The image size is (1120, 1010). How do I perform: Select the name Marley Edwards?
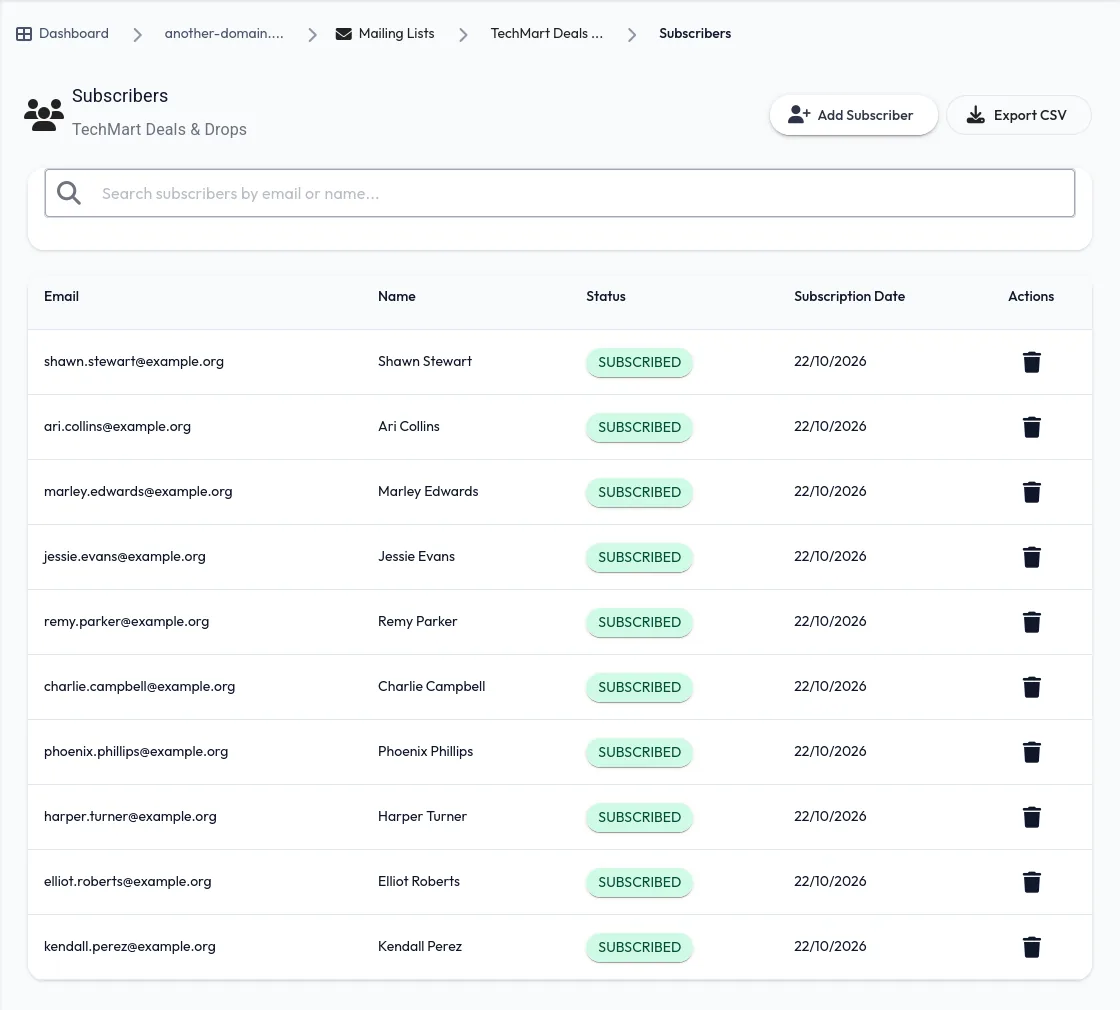428,491
